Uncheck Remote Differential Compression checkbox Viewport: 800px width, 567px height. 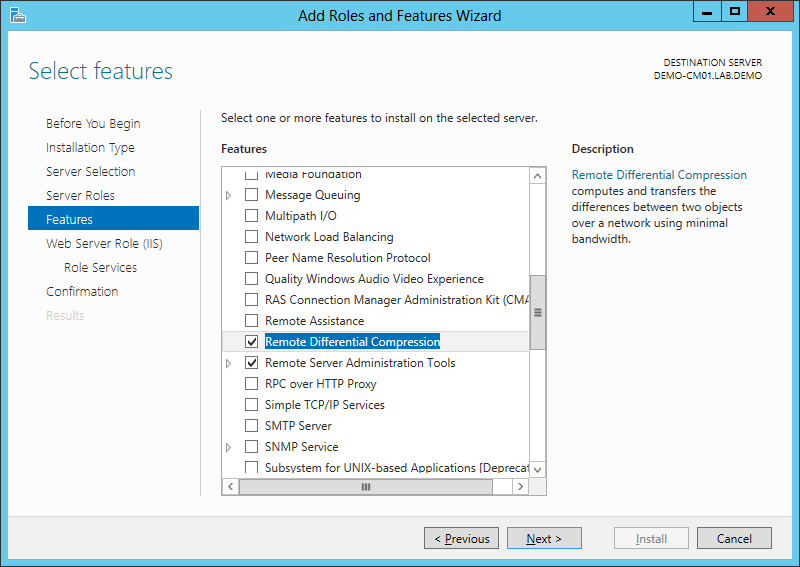tap(252, 342)
